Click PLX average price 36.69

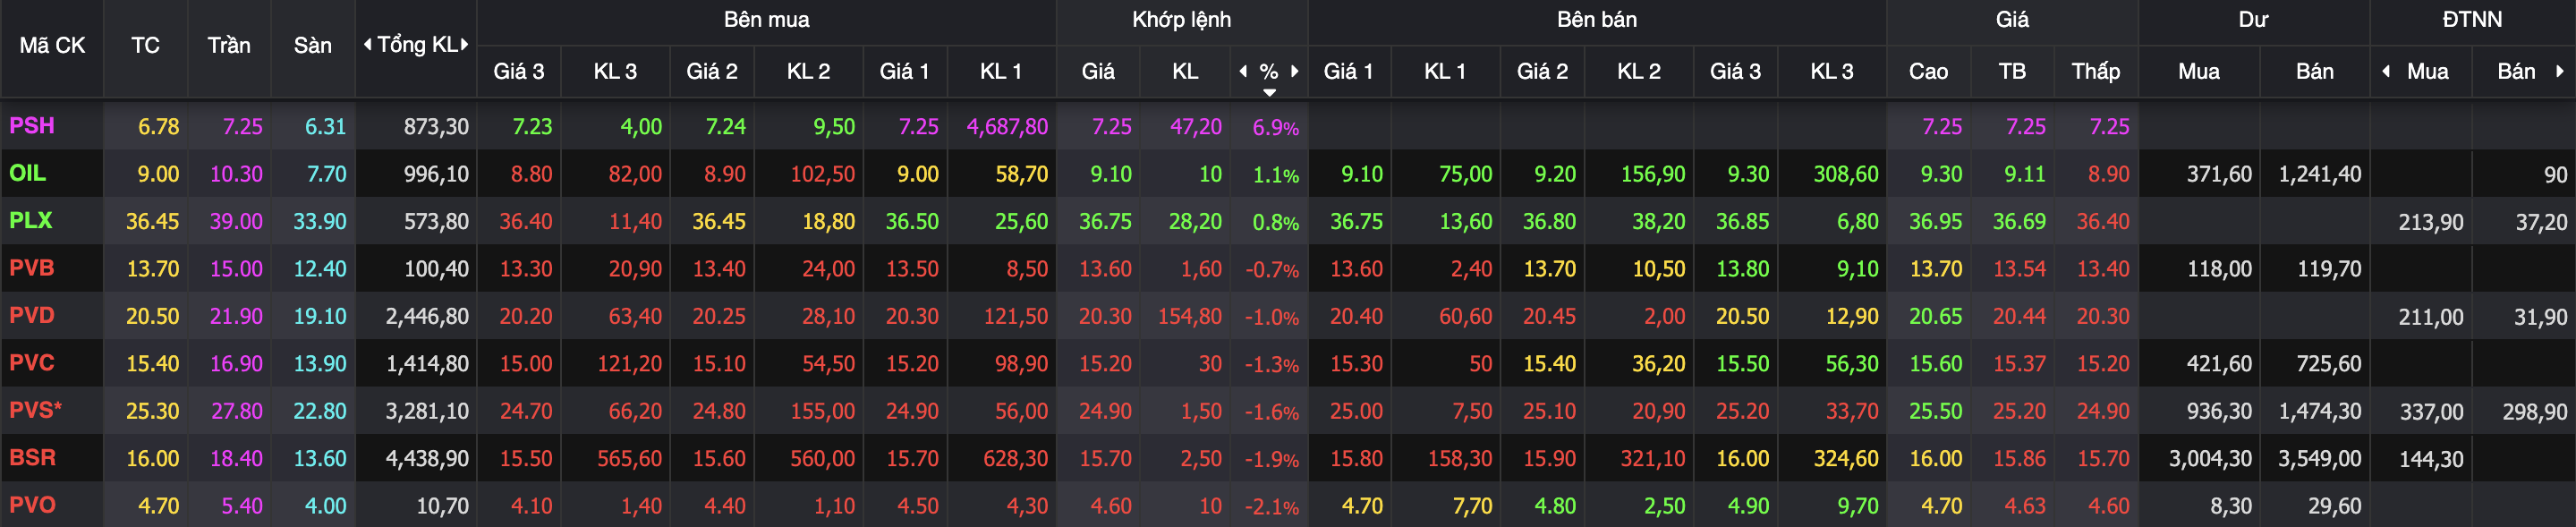point(2019,221)
